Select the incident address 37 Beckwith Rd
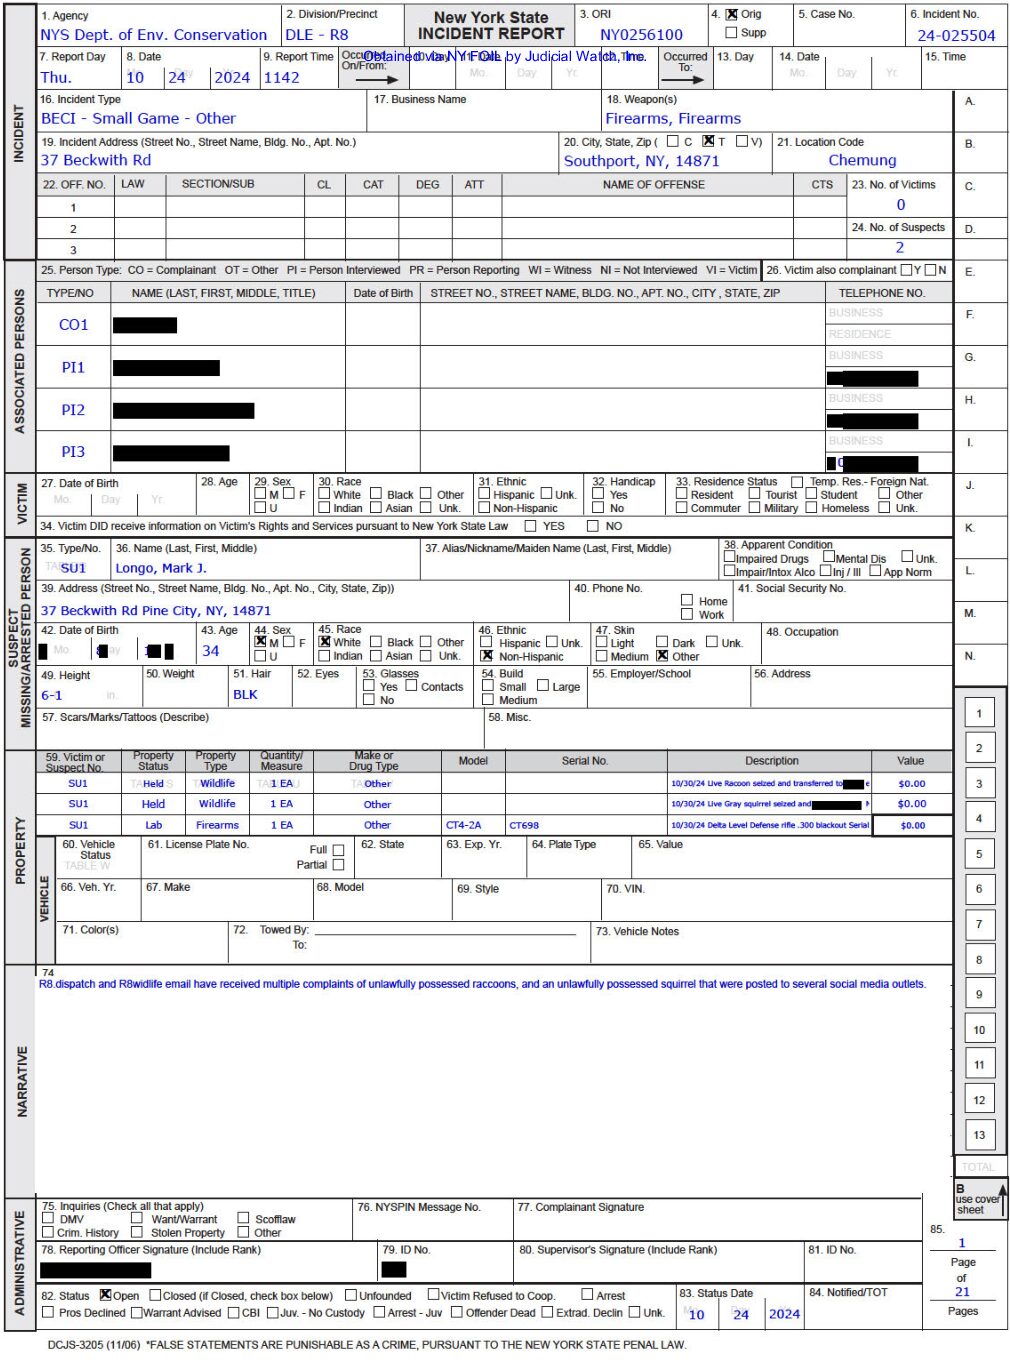1010x1362 pixels. pos(96,160)
